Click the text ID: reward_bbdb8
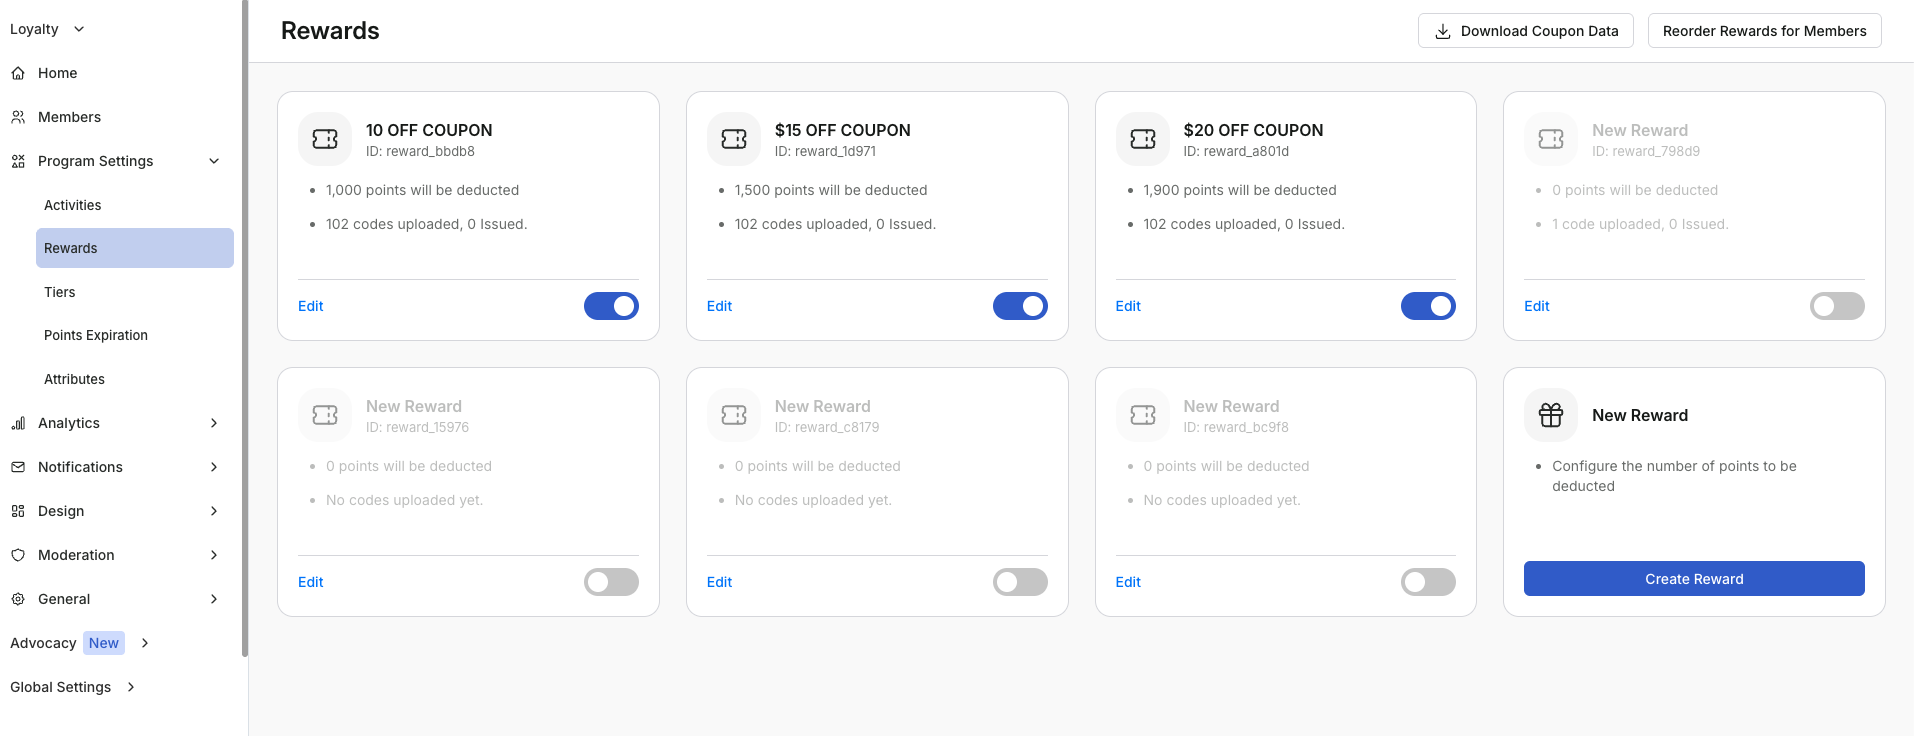Viewport: 1914px width, 736px height. pyautogui.click(x=420, y=151)
